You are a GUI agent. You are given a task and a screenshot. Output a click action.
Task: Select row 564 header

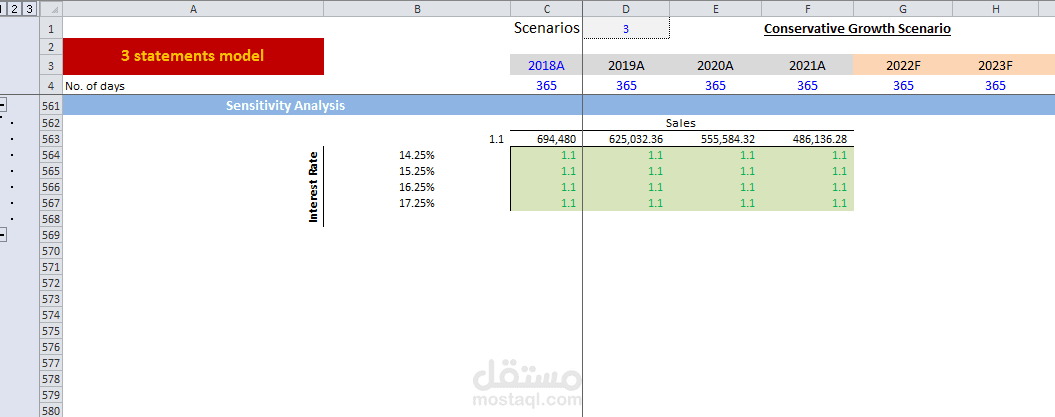click(51, 155)
